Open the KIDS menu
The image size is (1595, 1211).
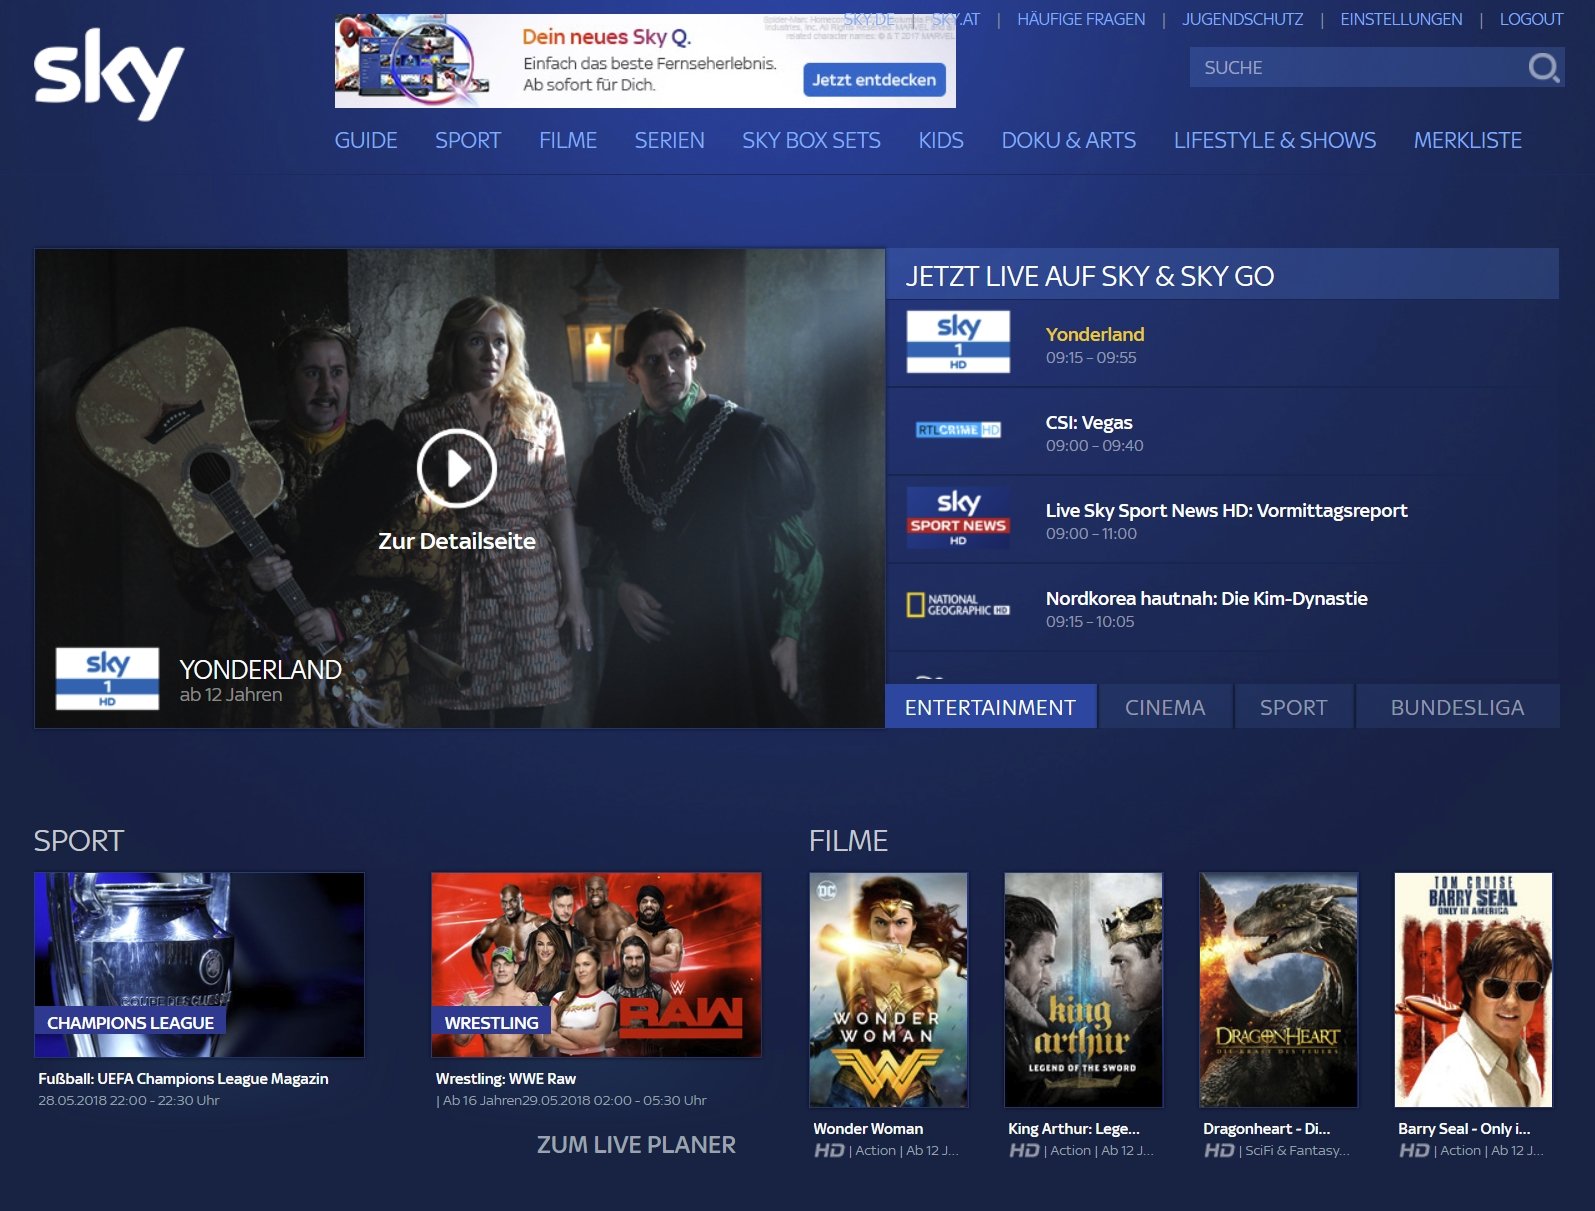pos(941,141)
